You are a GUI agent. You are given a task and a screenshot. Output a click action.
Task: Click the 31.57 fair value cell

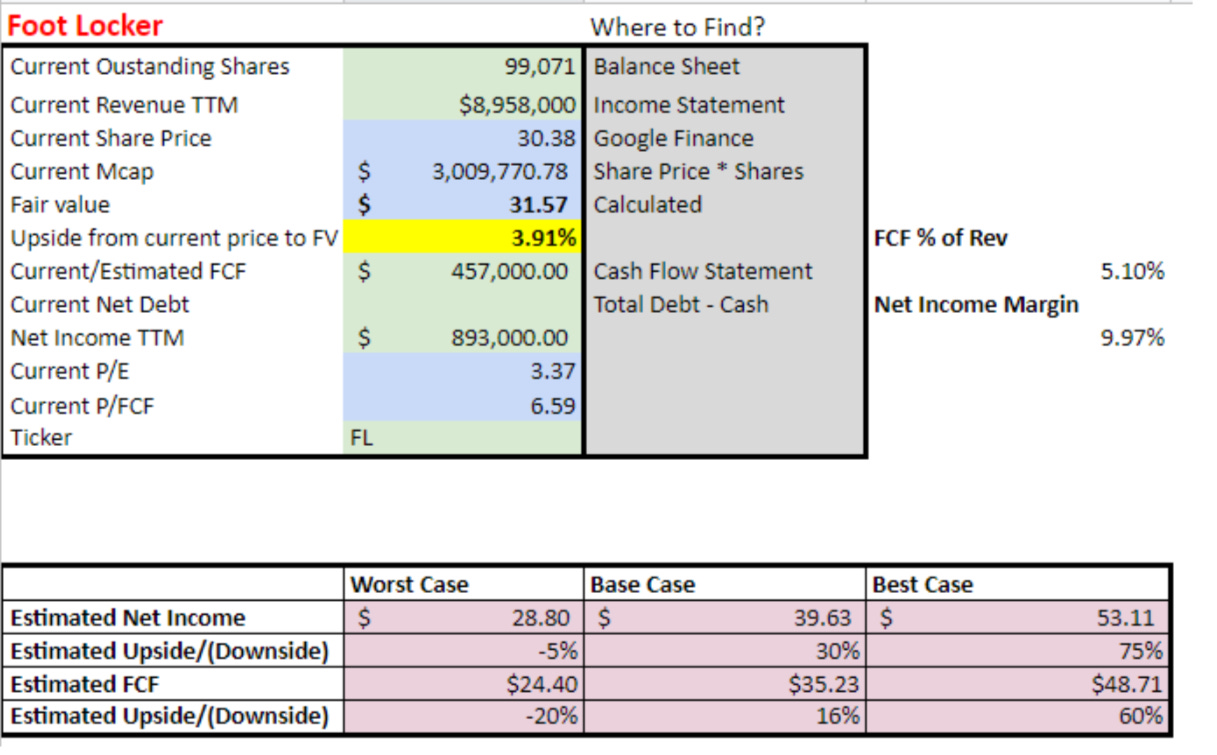[x=462, y=204]
